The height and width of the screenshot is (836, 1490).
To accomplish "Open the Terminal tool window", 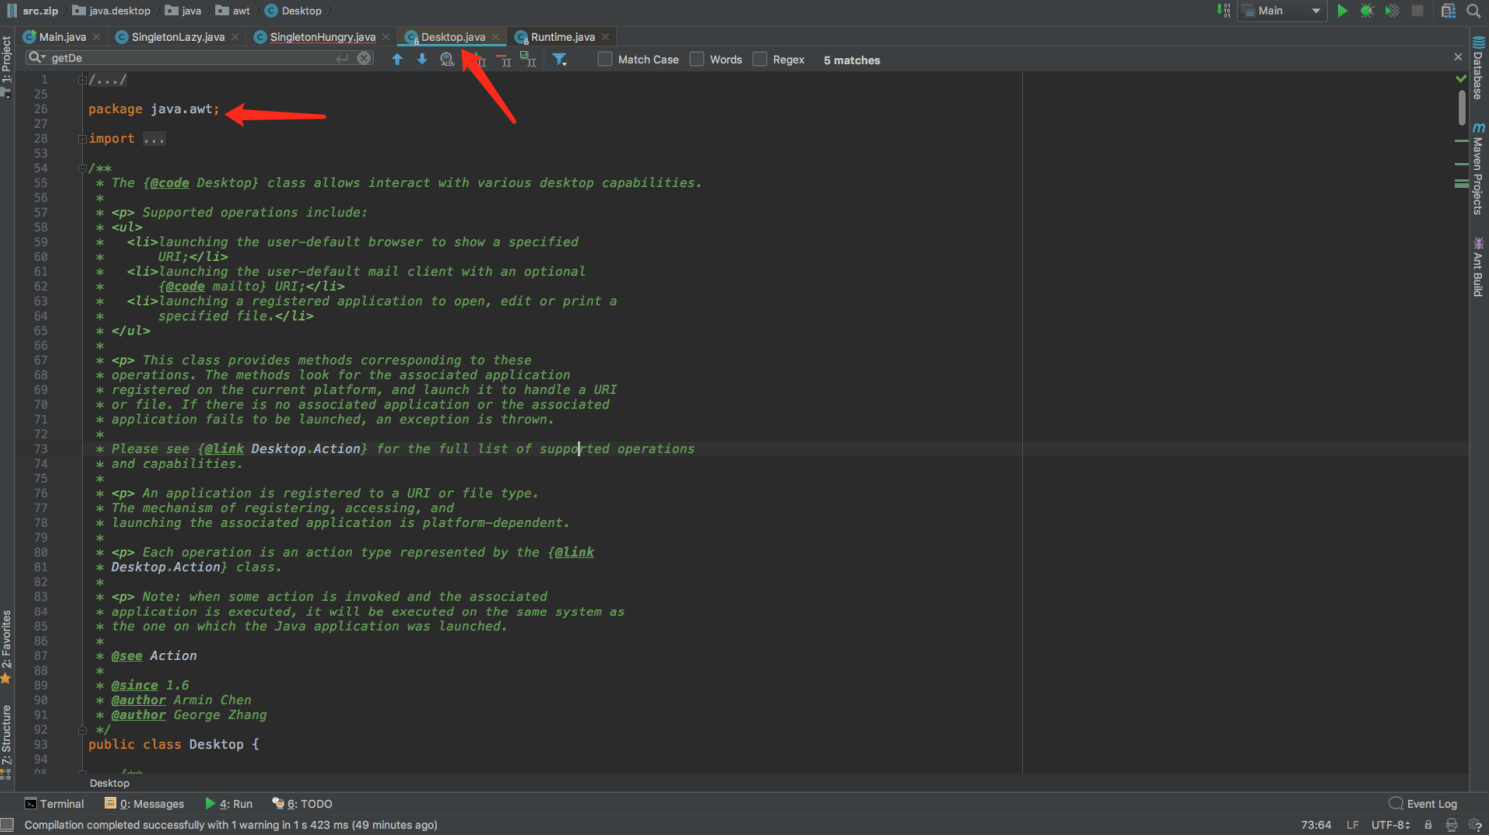I will pos(54,804).
